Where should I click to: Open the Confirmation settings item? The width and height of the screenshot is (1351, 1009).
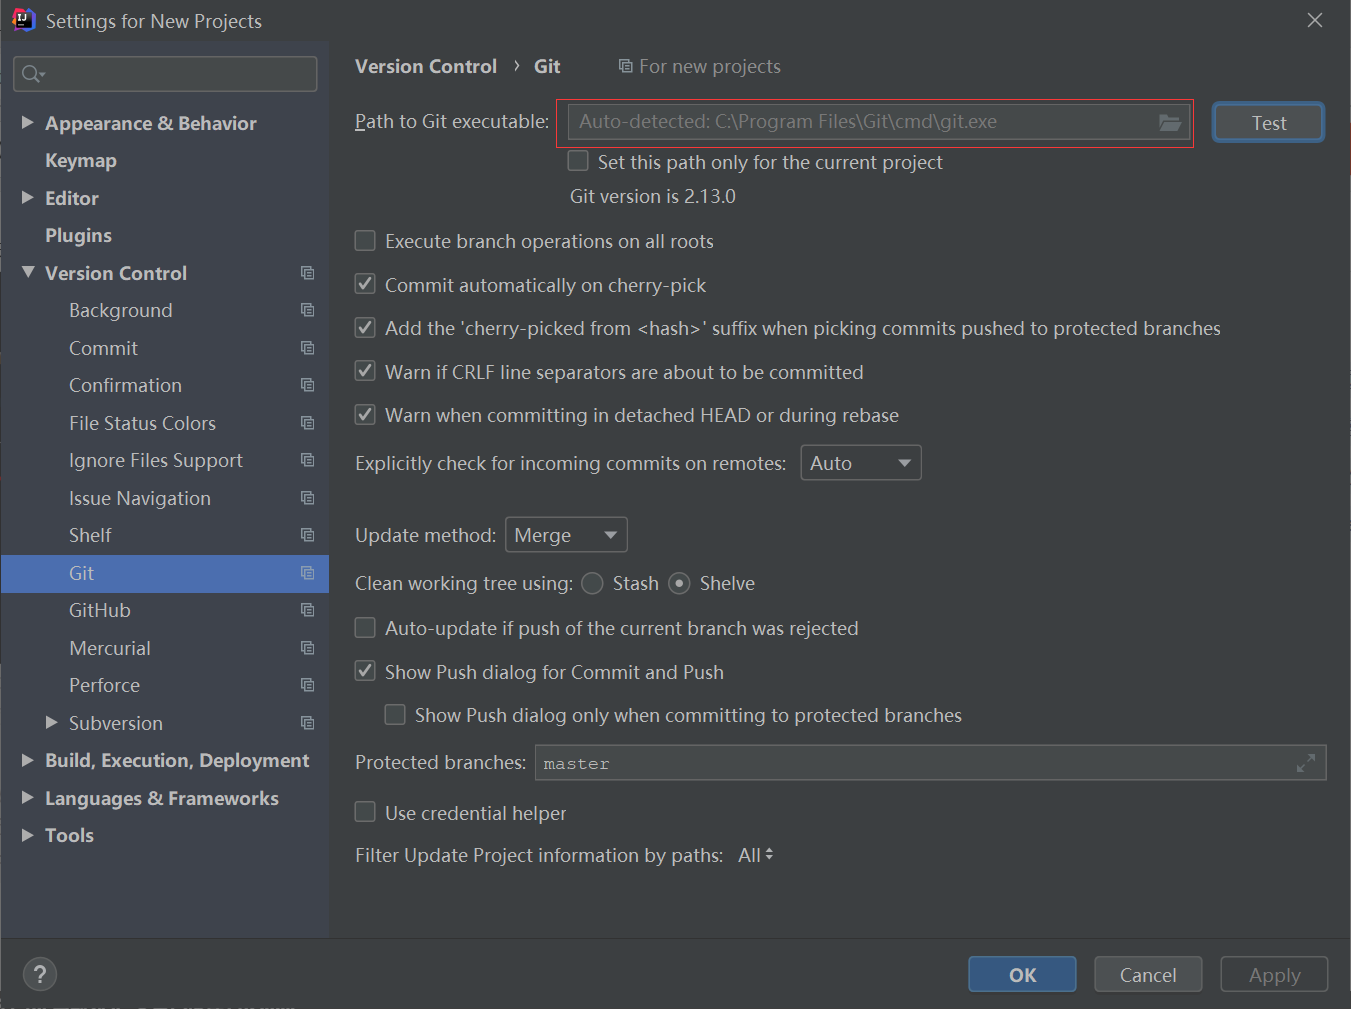[x=125, y=385]
